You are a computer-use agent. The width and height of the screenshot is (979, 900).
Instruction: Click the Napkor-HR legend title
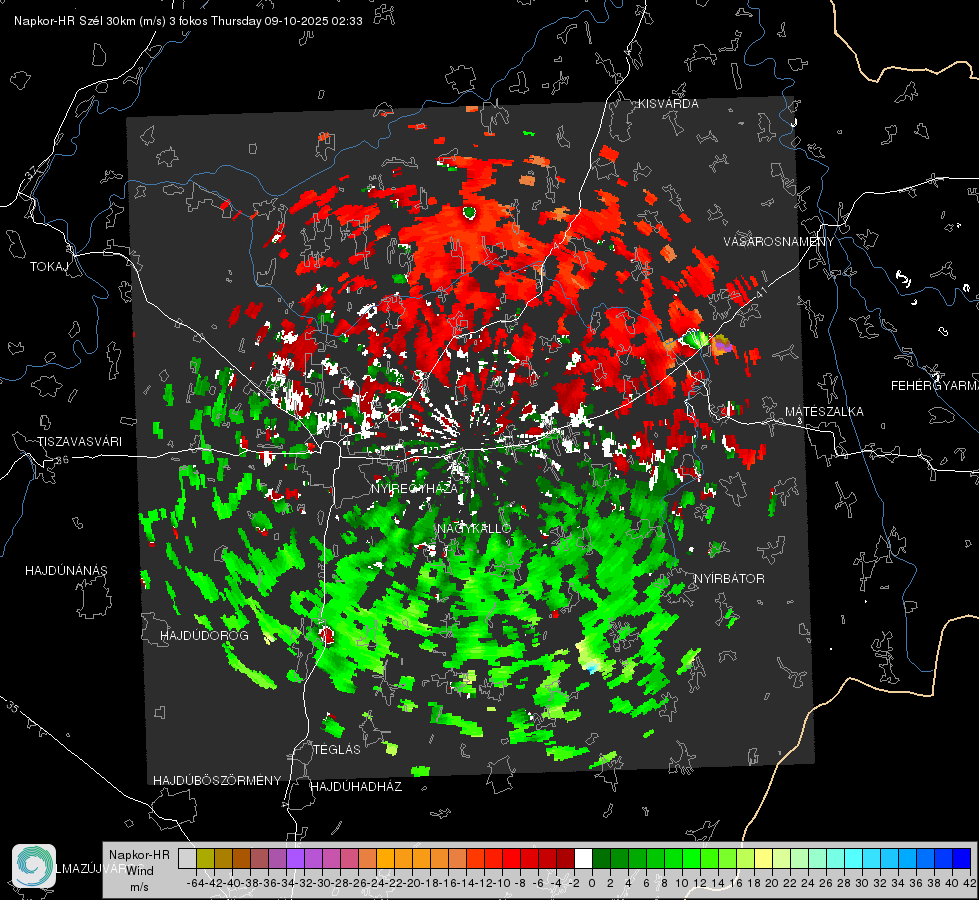click(139, 855)
